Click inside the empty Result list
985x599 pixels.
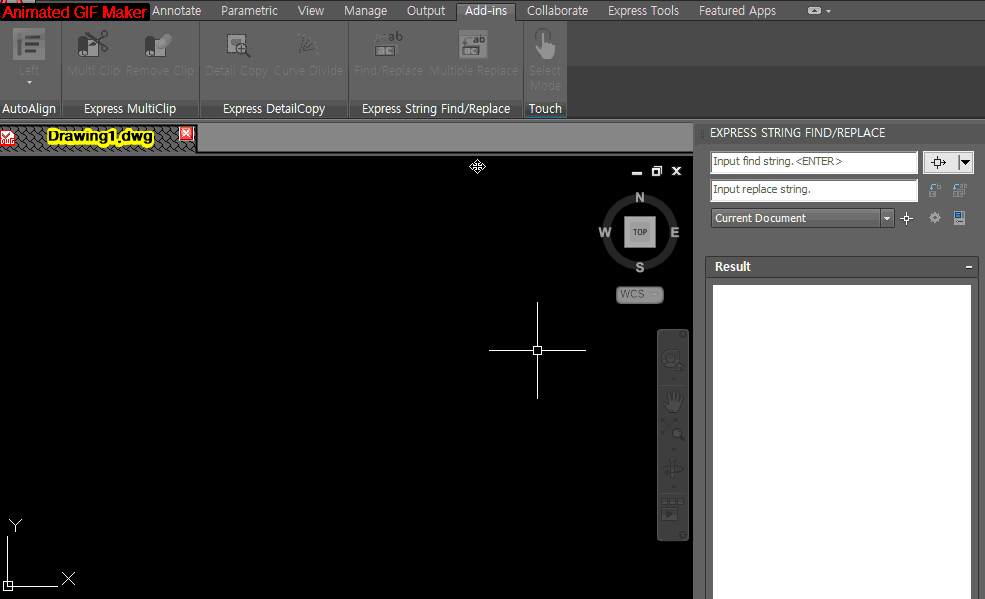coord(842,441)
